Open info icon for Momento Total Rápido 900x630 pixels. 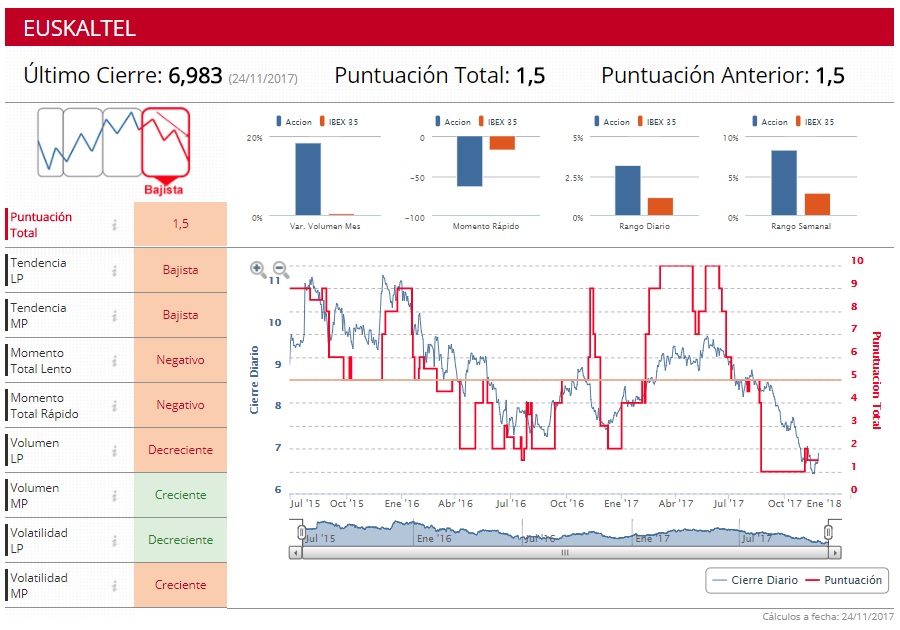coord(115,406)
